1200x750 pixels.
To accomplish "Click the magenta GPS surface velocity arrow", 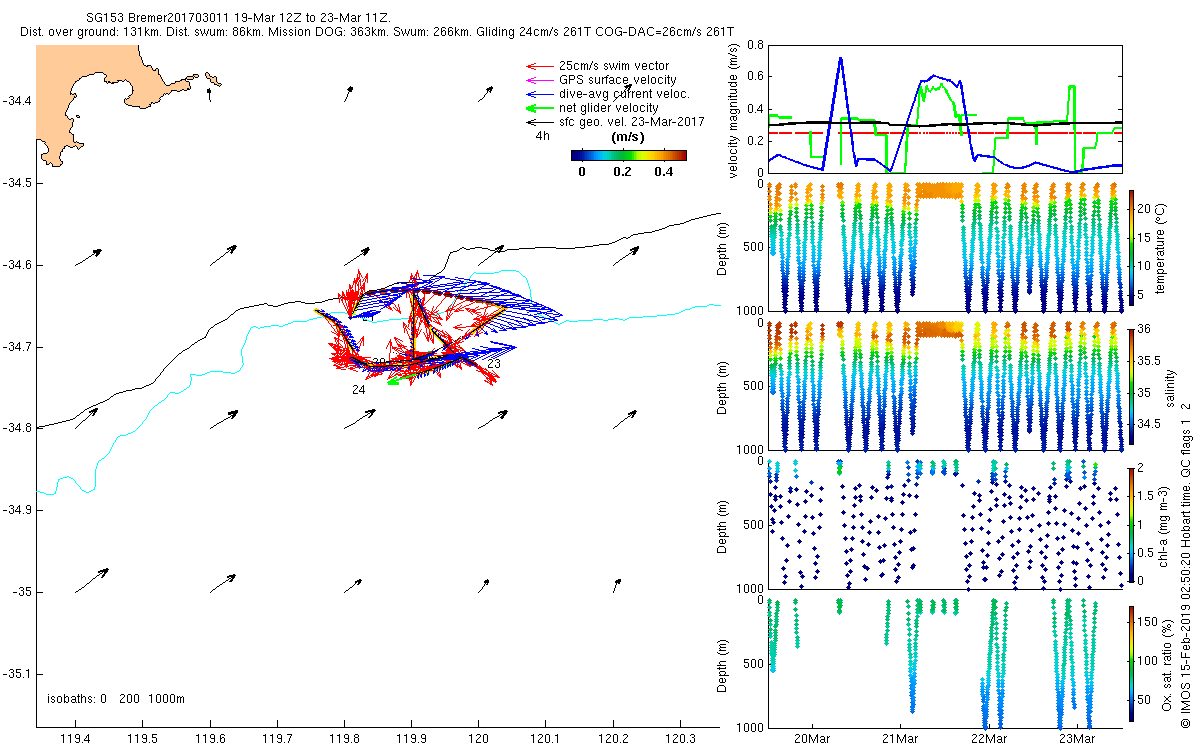I will (540, 80).
